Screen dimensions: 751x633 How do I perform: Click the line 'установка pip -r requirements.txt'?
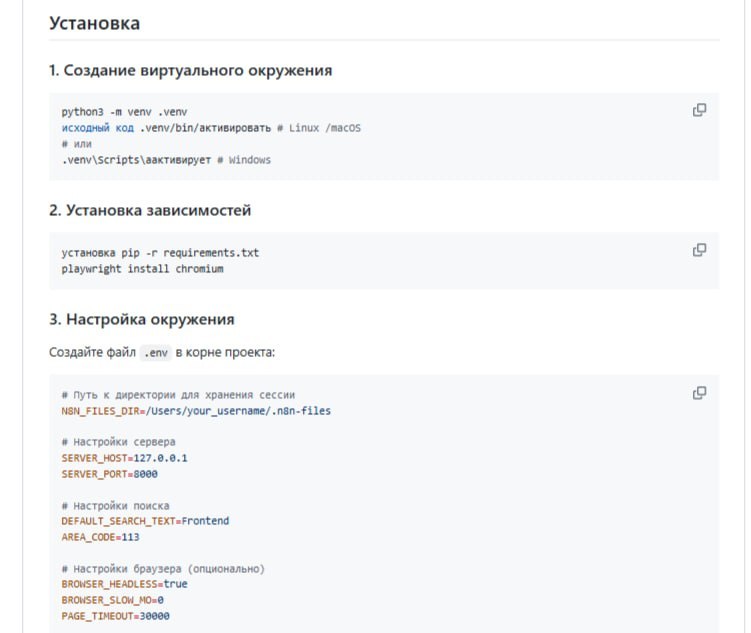[x=160, y=253]
